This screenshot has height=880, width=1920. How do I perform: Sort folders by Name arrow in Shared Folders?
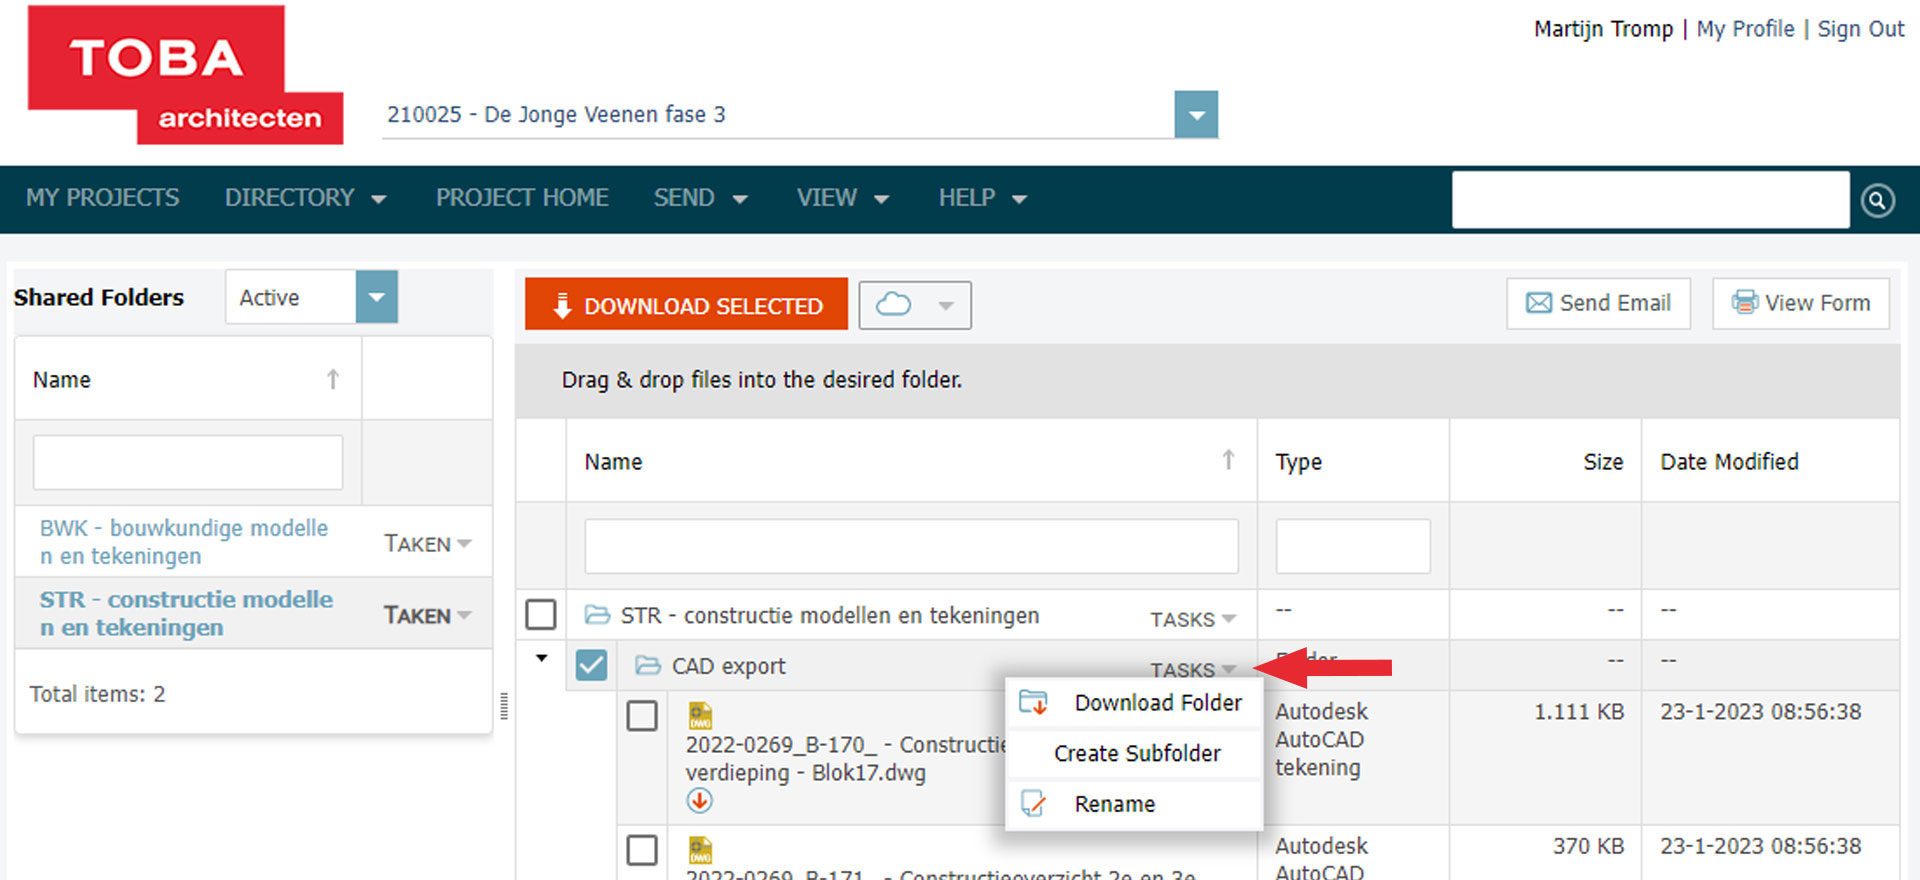333,380
